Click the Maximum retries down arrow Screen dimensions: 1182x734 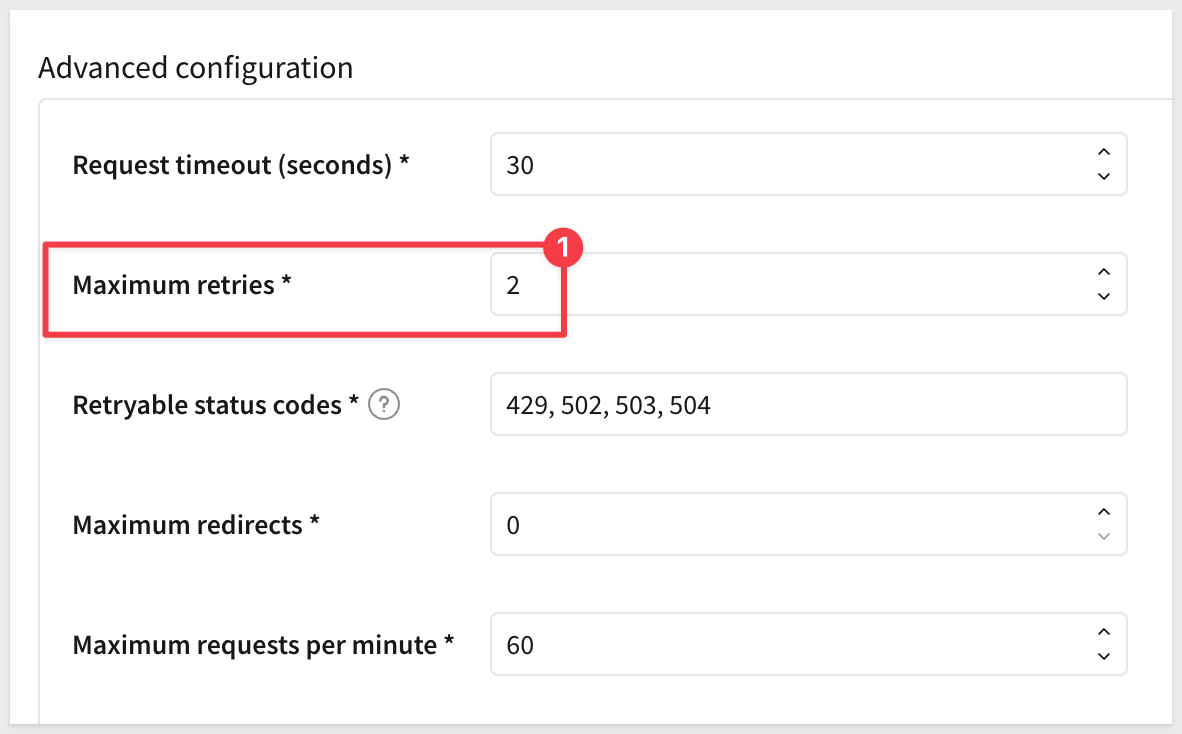tap(1104, 296)
